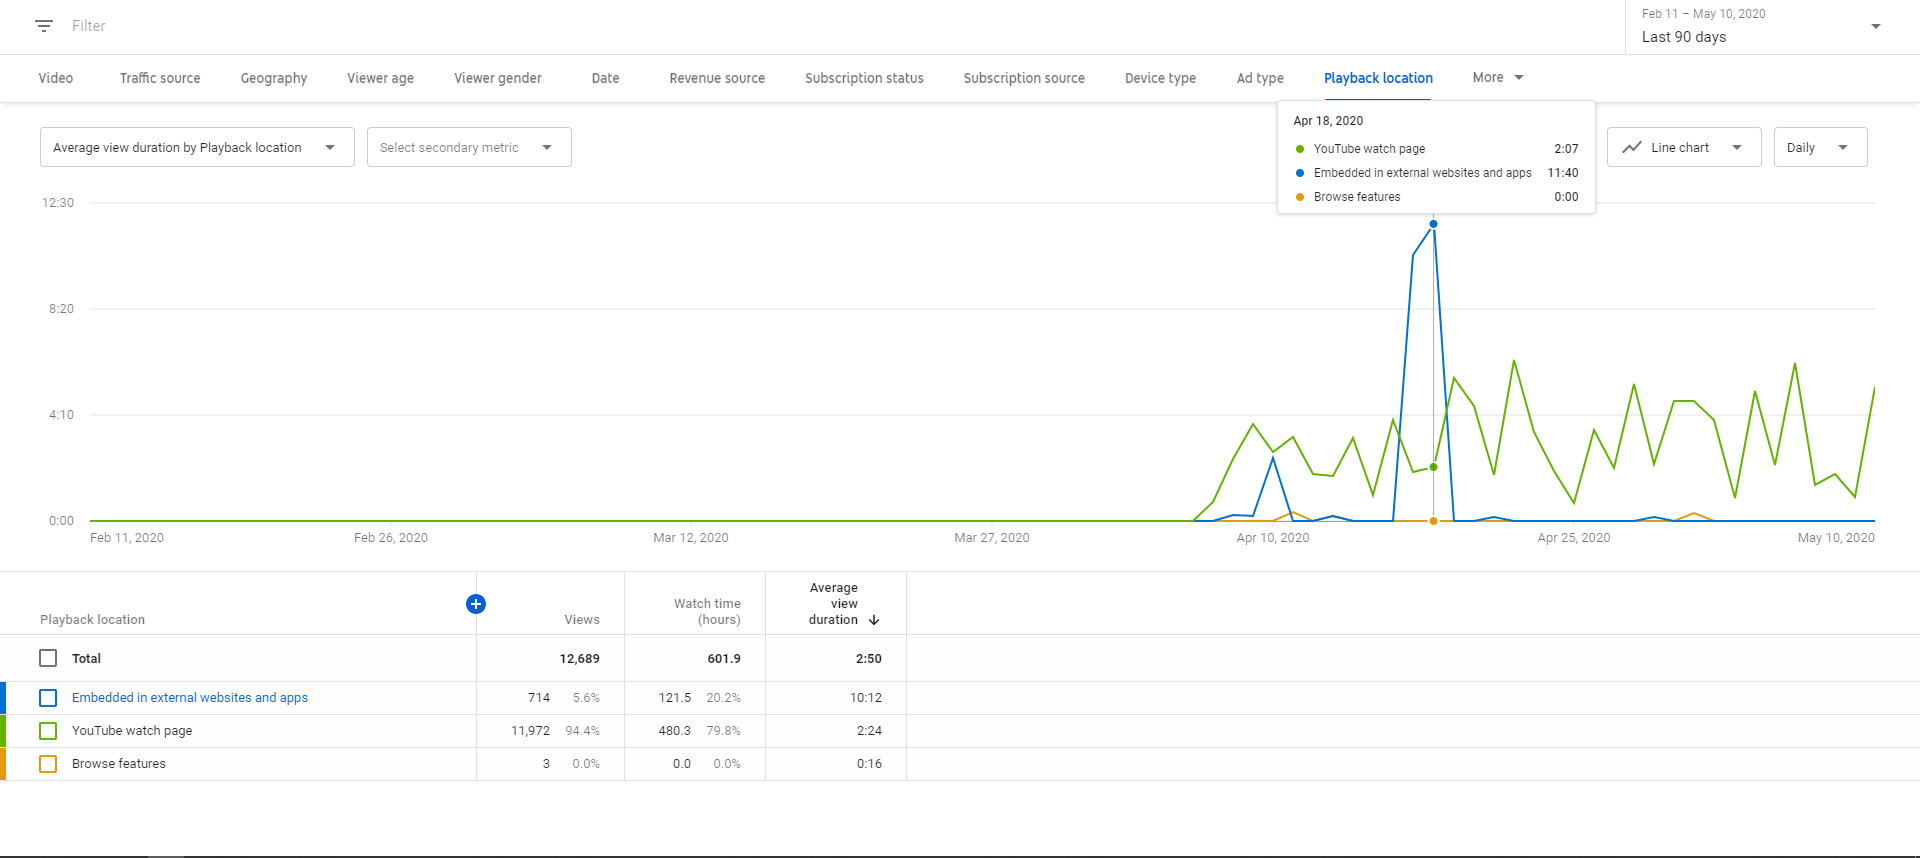Switch to the Traffic source tab
Screen dimensions: 1920x858
click(160, 78)
